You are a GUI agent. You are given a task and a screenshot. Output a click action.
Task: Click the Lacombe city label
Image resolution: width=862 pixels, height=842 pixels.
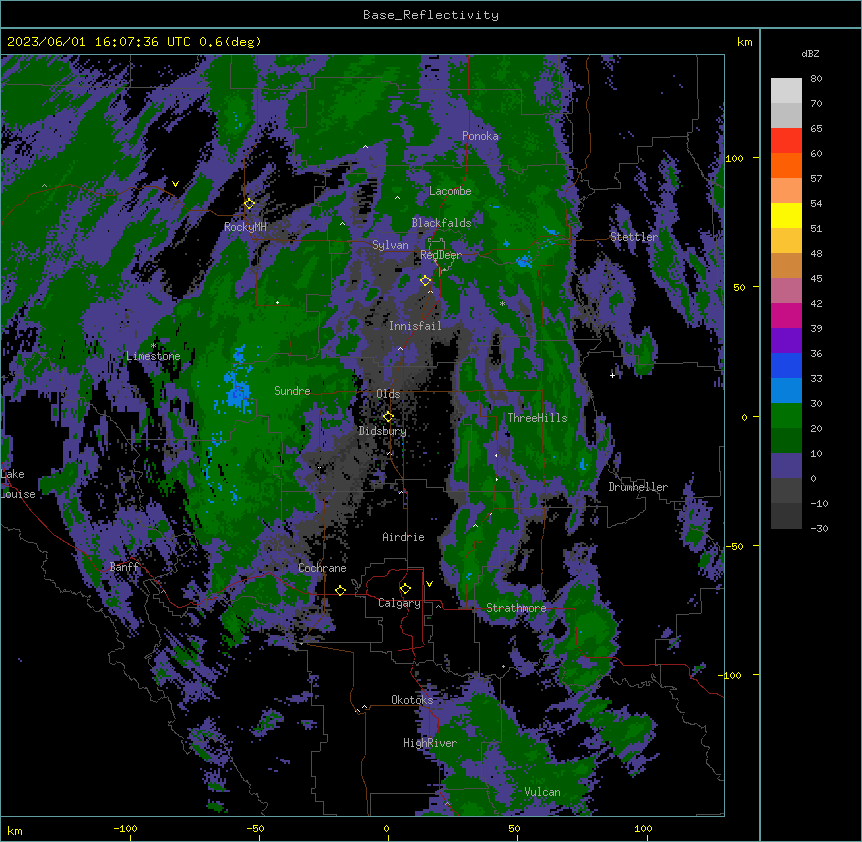tap(450, 191)
